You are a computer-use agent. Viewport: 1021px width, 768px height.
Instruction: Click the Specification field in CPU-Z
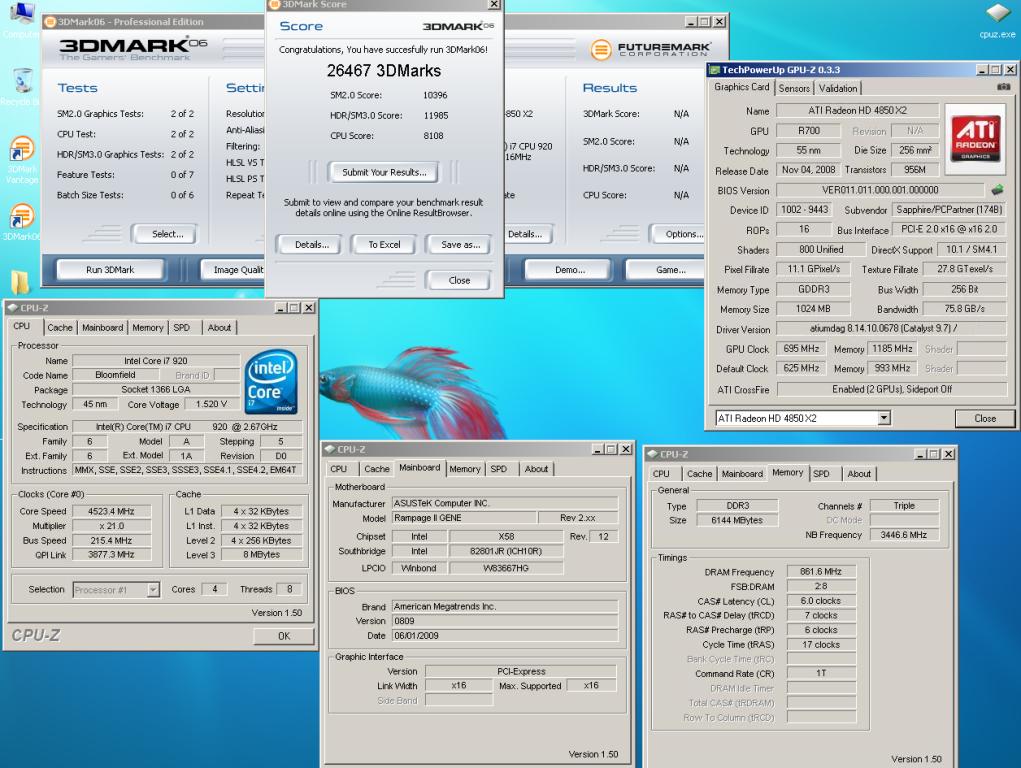click(187, 427)
